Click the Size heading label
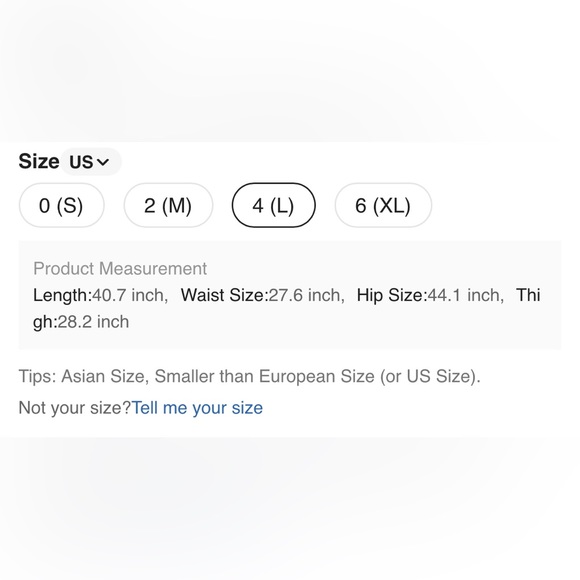The width and height of the screenshot is (580, 580). pos(39,161)
